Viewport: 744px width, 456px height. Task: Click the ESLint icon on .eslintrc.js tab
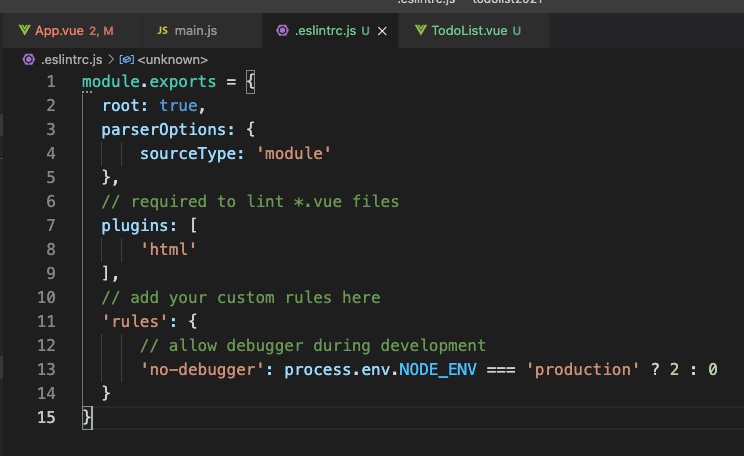click(x=283, y=31)
